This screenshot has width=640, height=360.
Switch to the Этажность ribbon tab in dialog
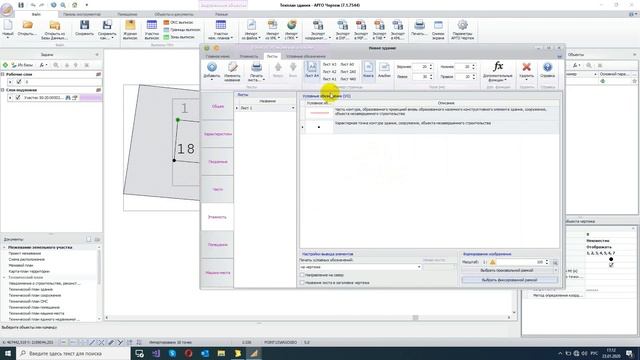click(x=249, y=56)
